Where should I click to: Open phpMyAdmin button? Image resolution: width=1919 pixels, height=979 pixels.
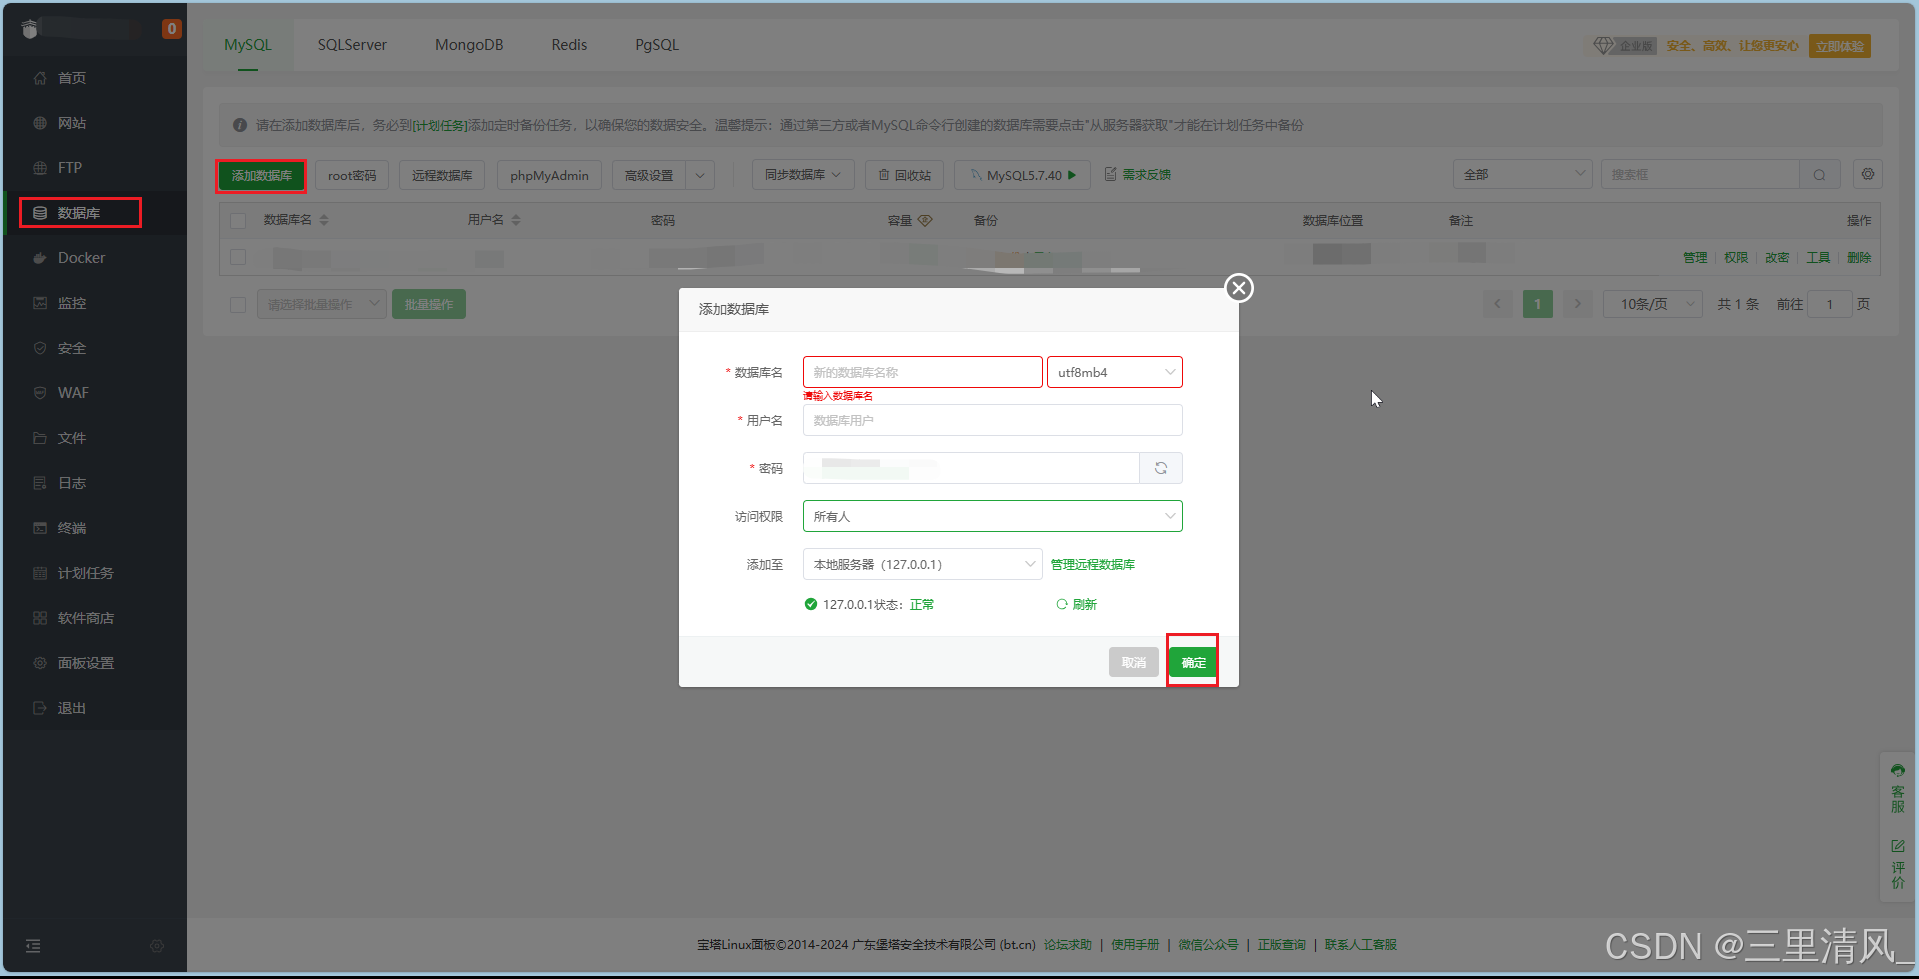549,175
